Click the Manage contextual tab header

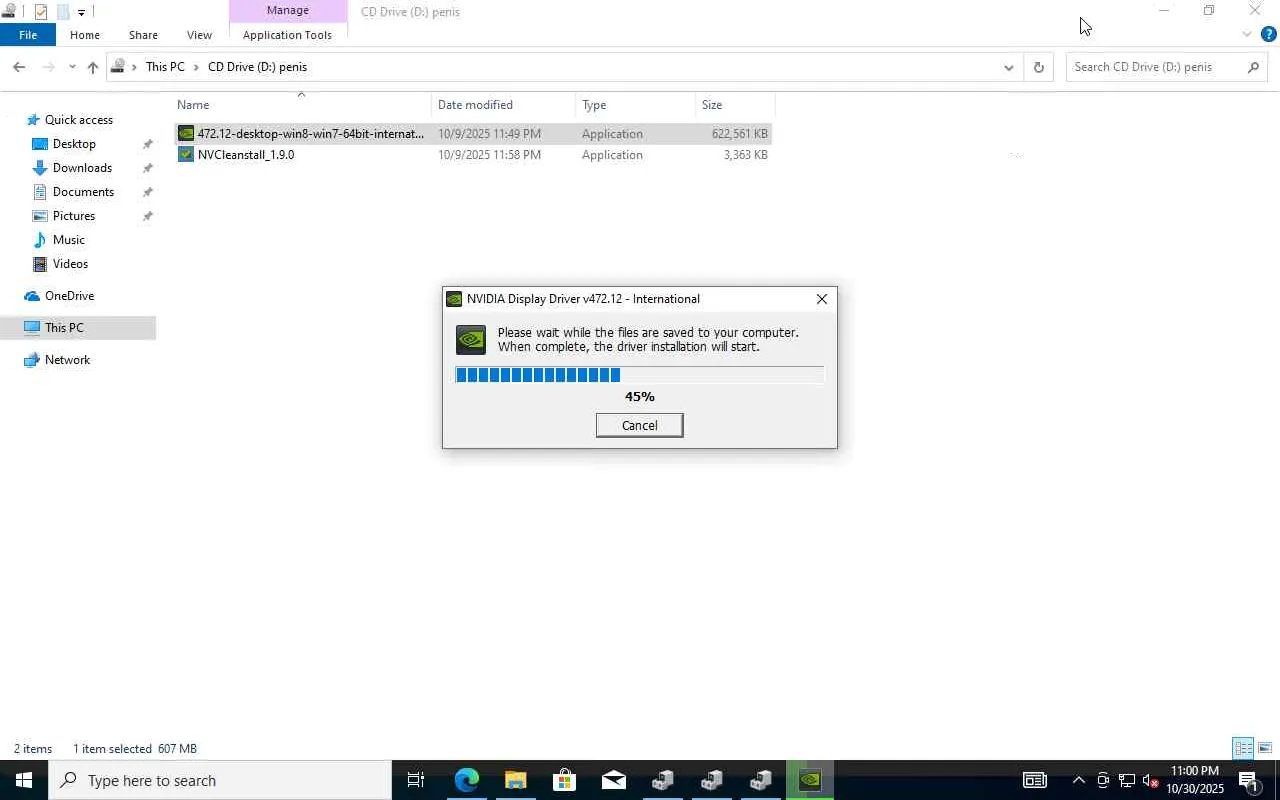pyautogui.click(x=288, y=11)
